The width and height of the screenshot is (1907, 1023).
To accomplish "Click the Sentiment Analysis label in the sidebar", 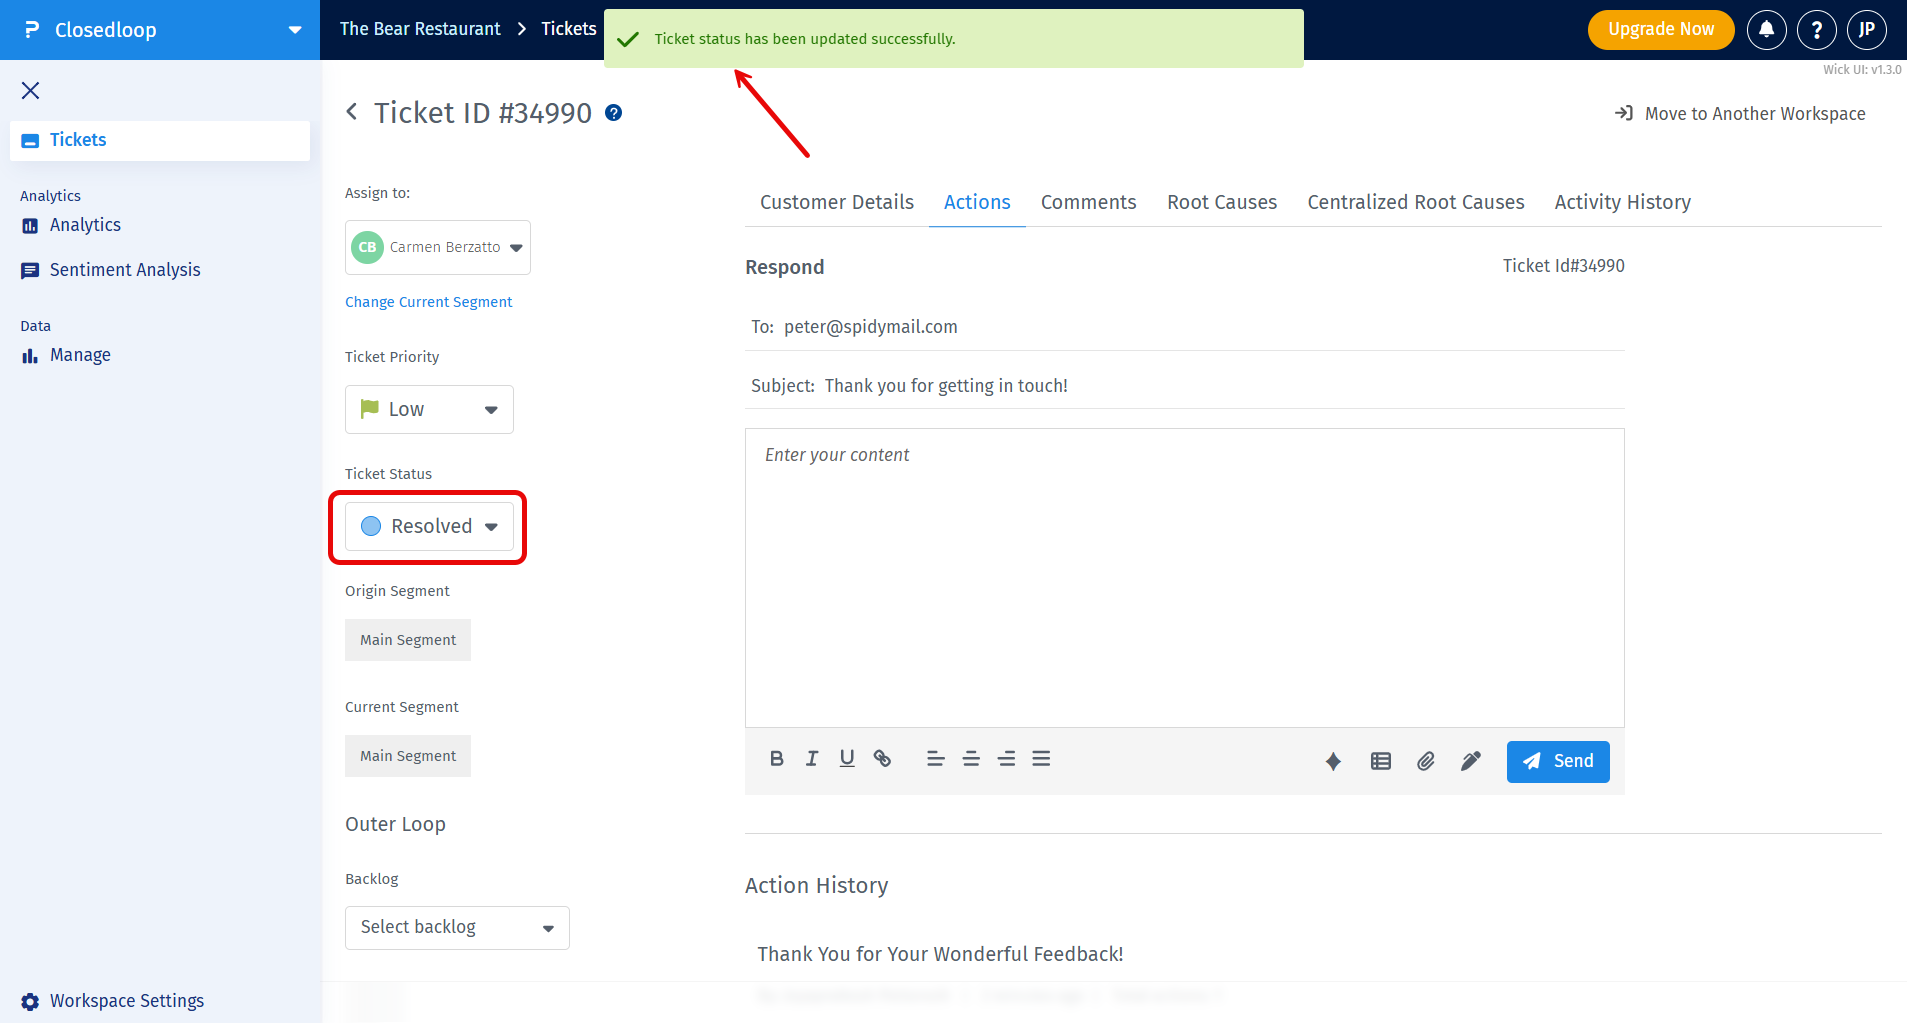I will point(125,270).
